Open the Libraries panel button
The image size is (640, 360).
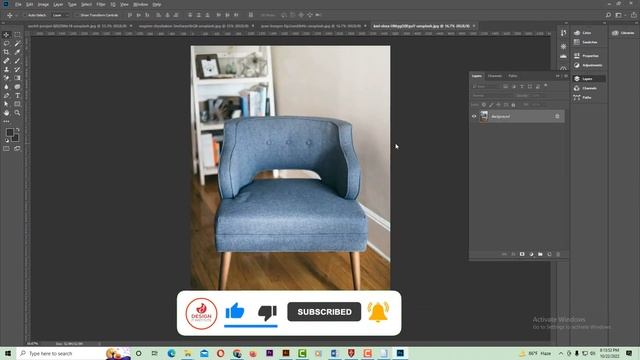[623, 33]
